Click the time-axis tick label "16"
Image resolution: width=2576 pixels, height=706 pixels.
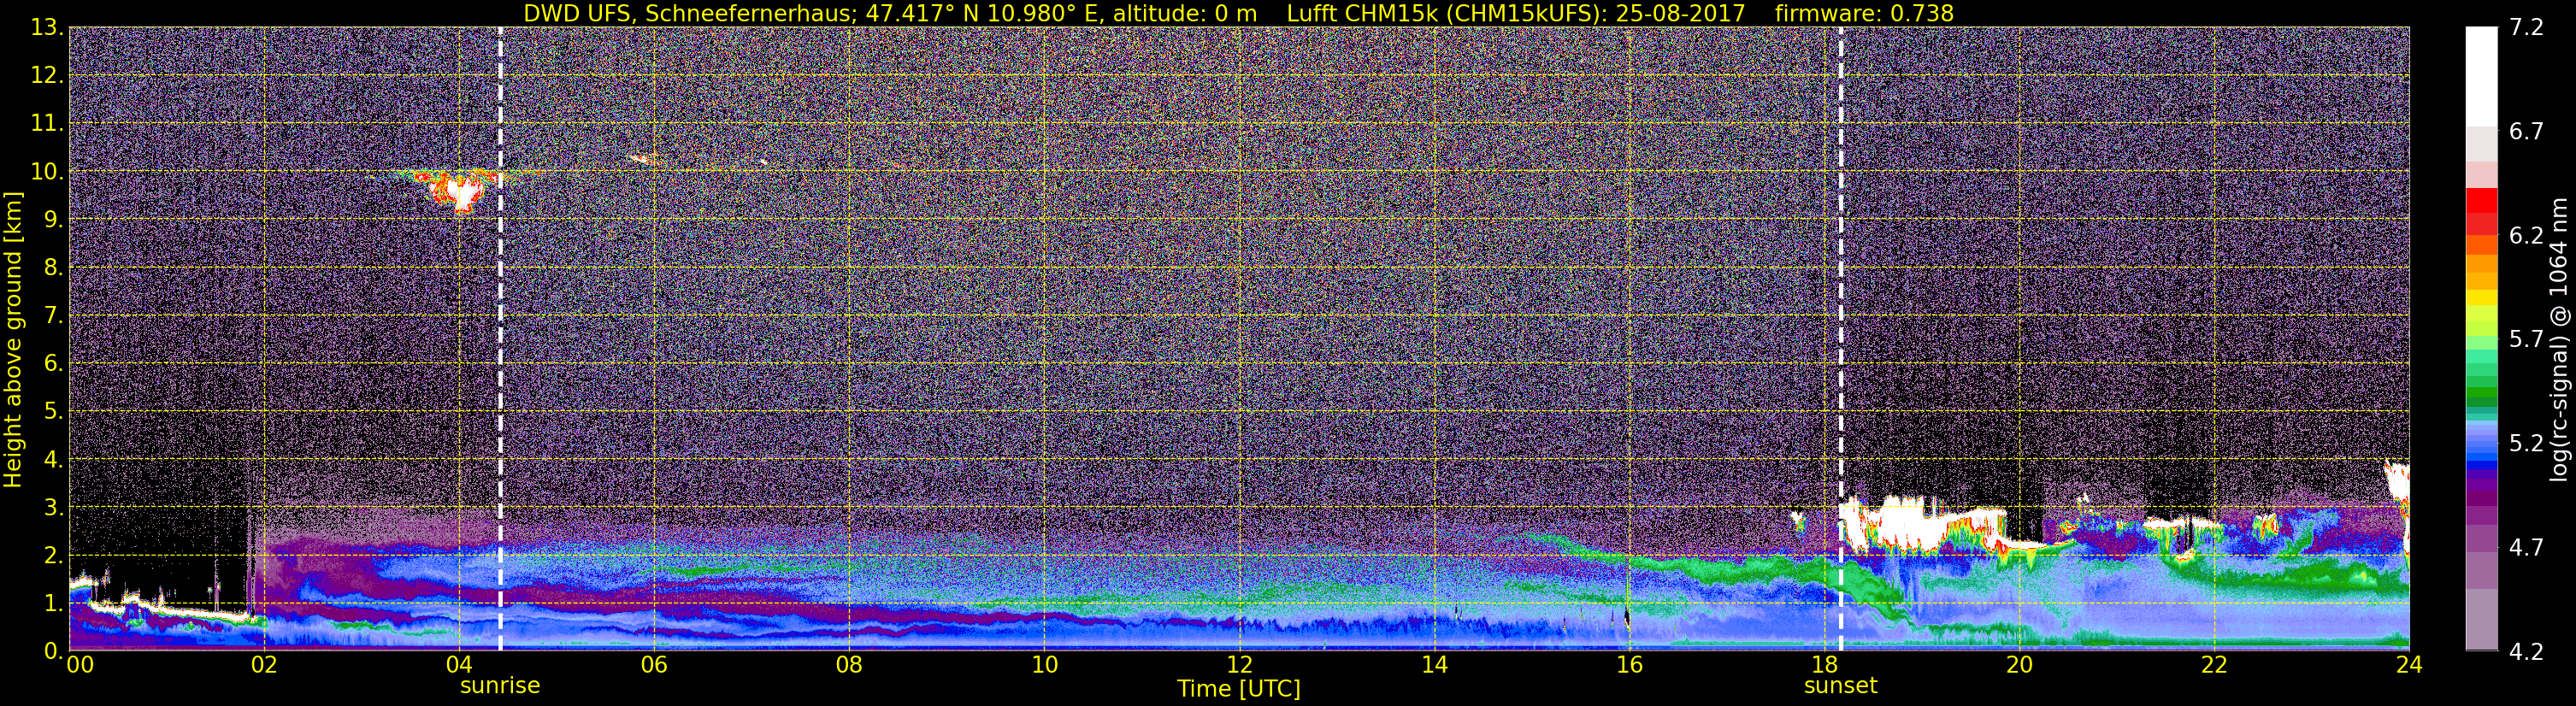pyautogui.click(x=1629, y=666)
